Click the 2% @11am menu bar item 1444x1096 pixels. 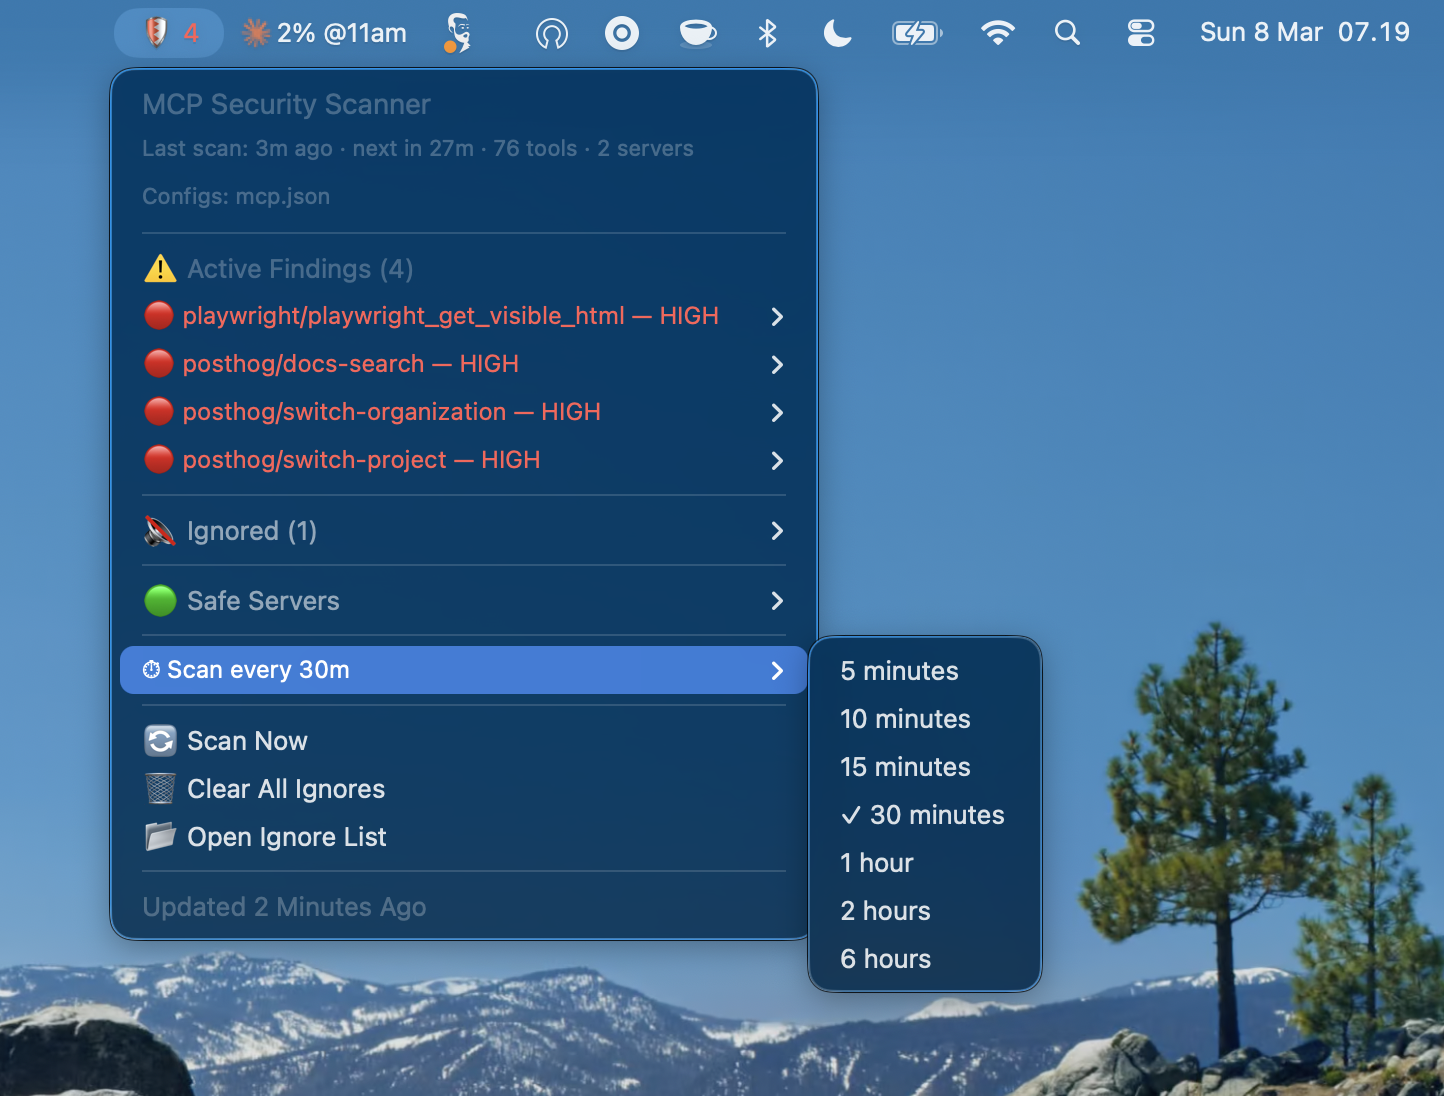point(323,32)
